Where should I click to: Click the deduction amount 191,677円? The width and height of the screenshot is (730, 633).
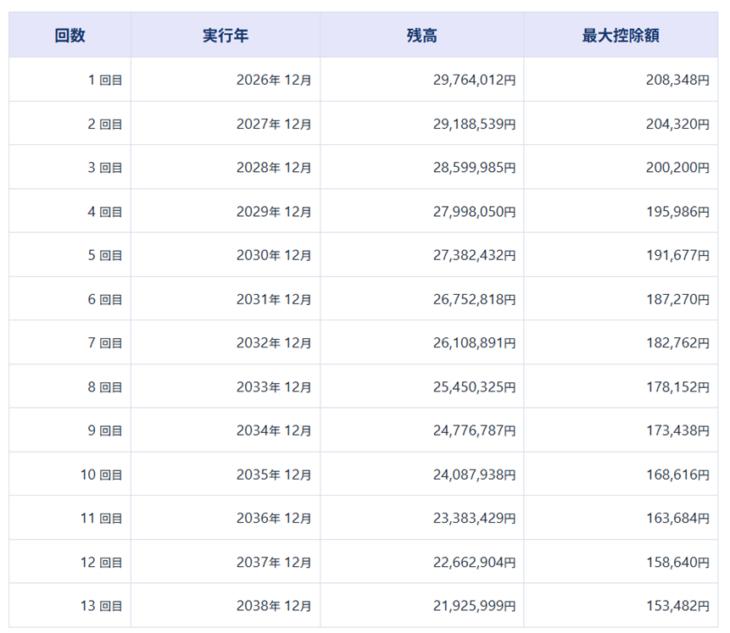(677, 256)
